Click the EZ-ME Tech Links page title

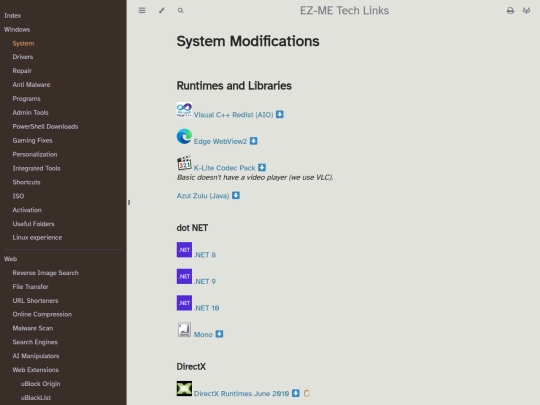(344, 11)
